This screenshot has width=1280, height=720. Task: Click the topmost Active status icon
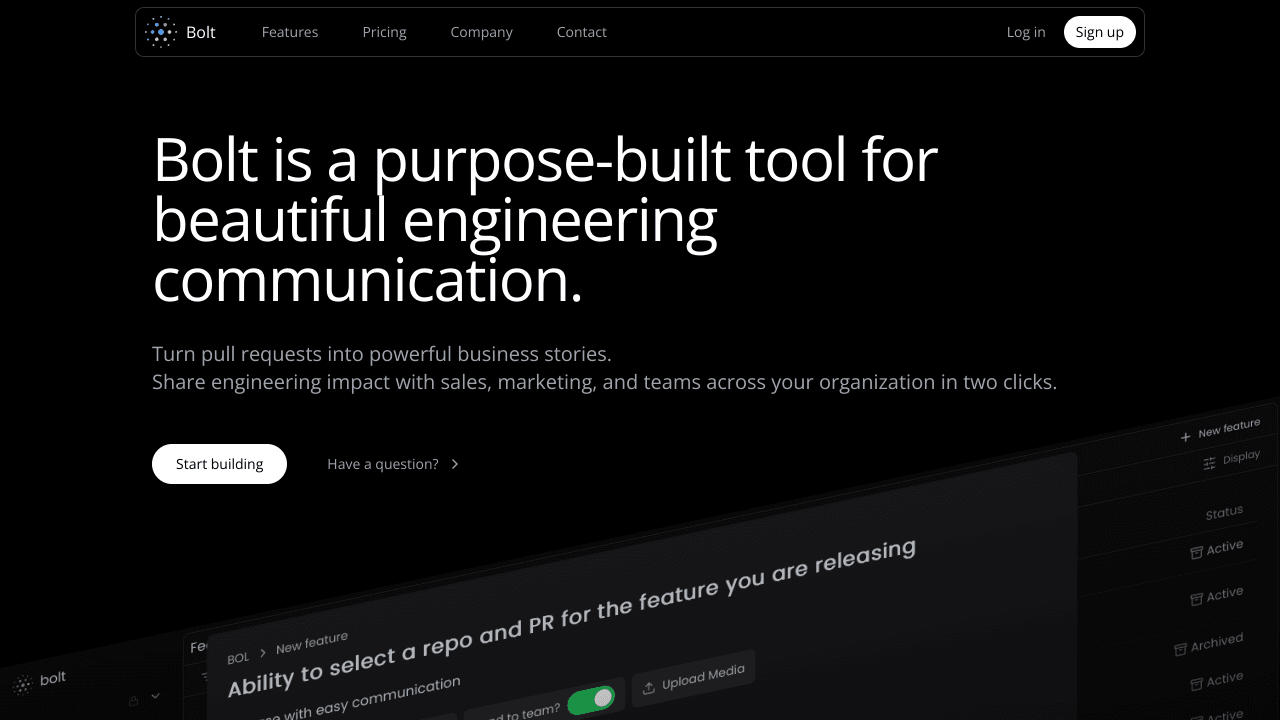(1195, 552)
